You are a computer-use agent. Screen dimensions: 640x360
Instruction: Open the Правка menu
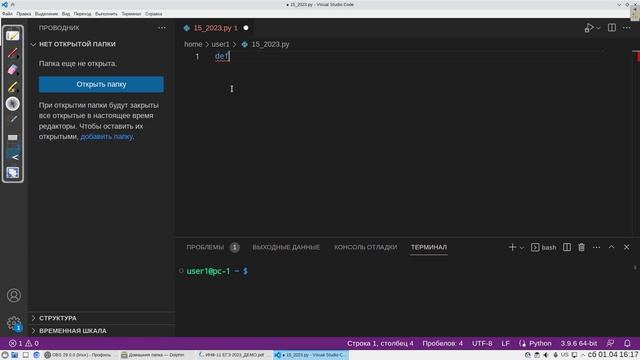click(24, 14)
